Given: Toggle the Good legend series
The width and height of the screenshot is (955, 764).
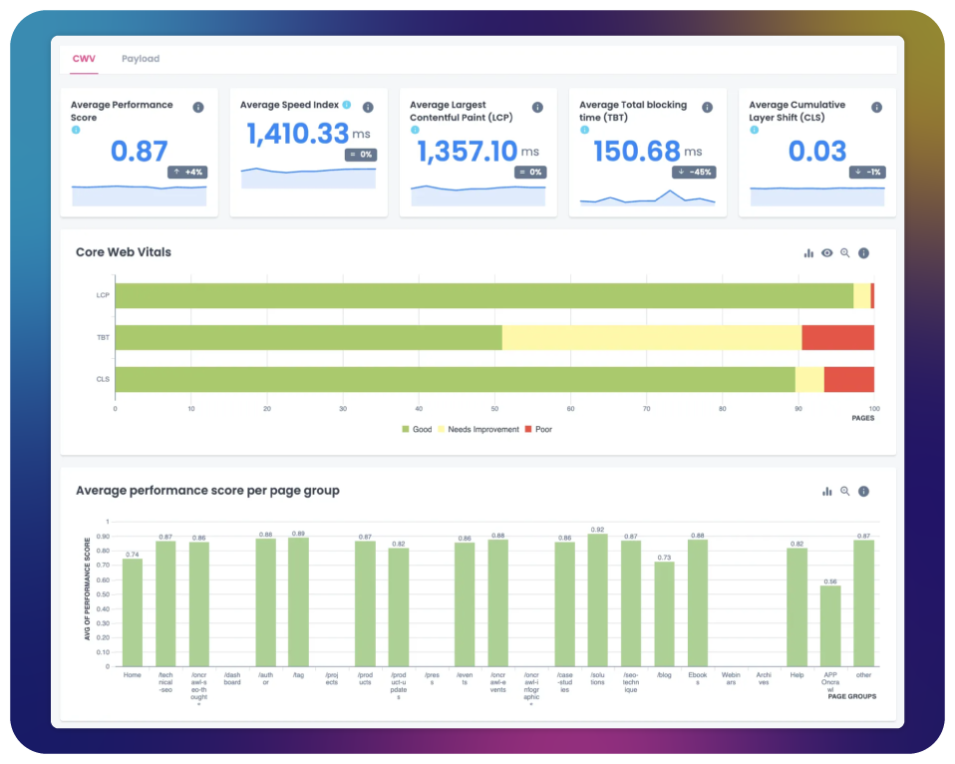Looking at the screenshot, I should pyautogui.click(x=419, y=429).
